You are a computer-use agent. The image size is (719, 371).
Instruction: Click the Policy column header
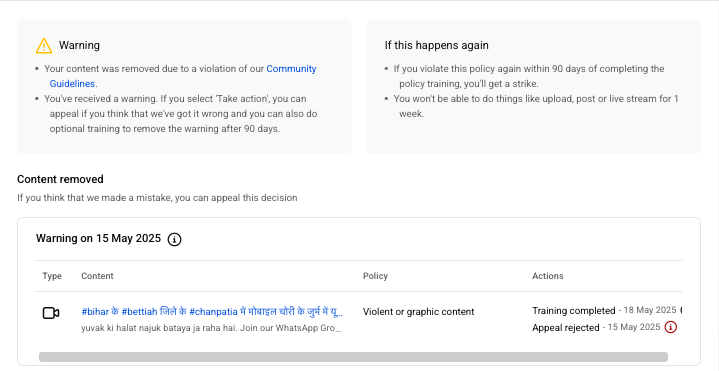pyautogui.click(x=375, y=276)
